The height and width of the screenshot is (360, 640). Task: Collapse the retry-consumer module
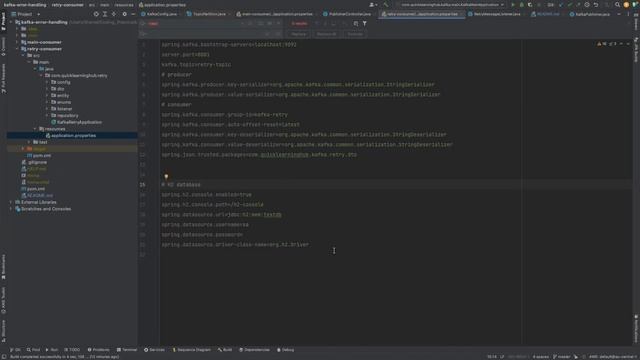tap(17, 49)
